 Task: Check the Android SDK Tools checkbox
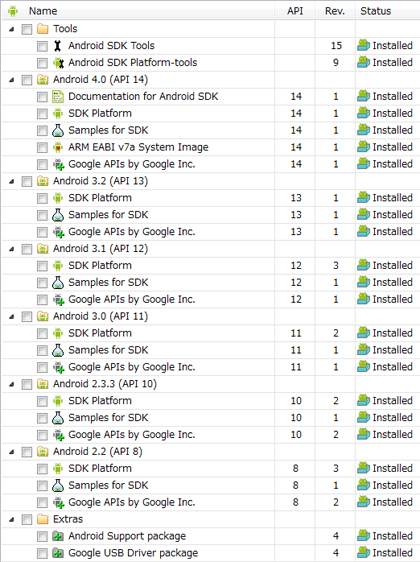[x=42, y=46]
